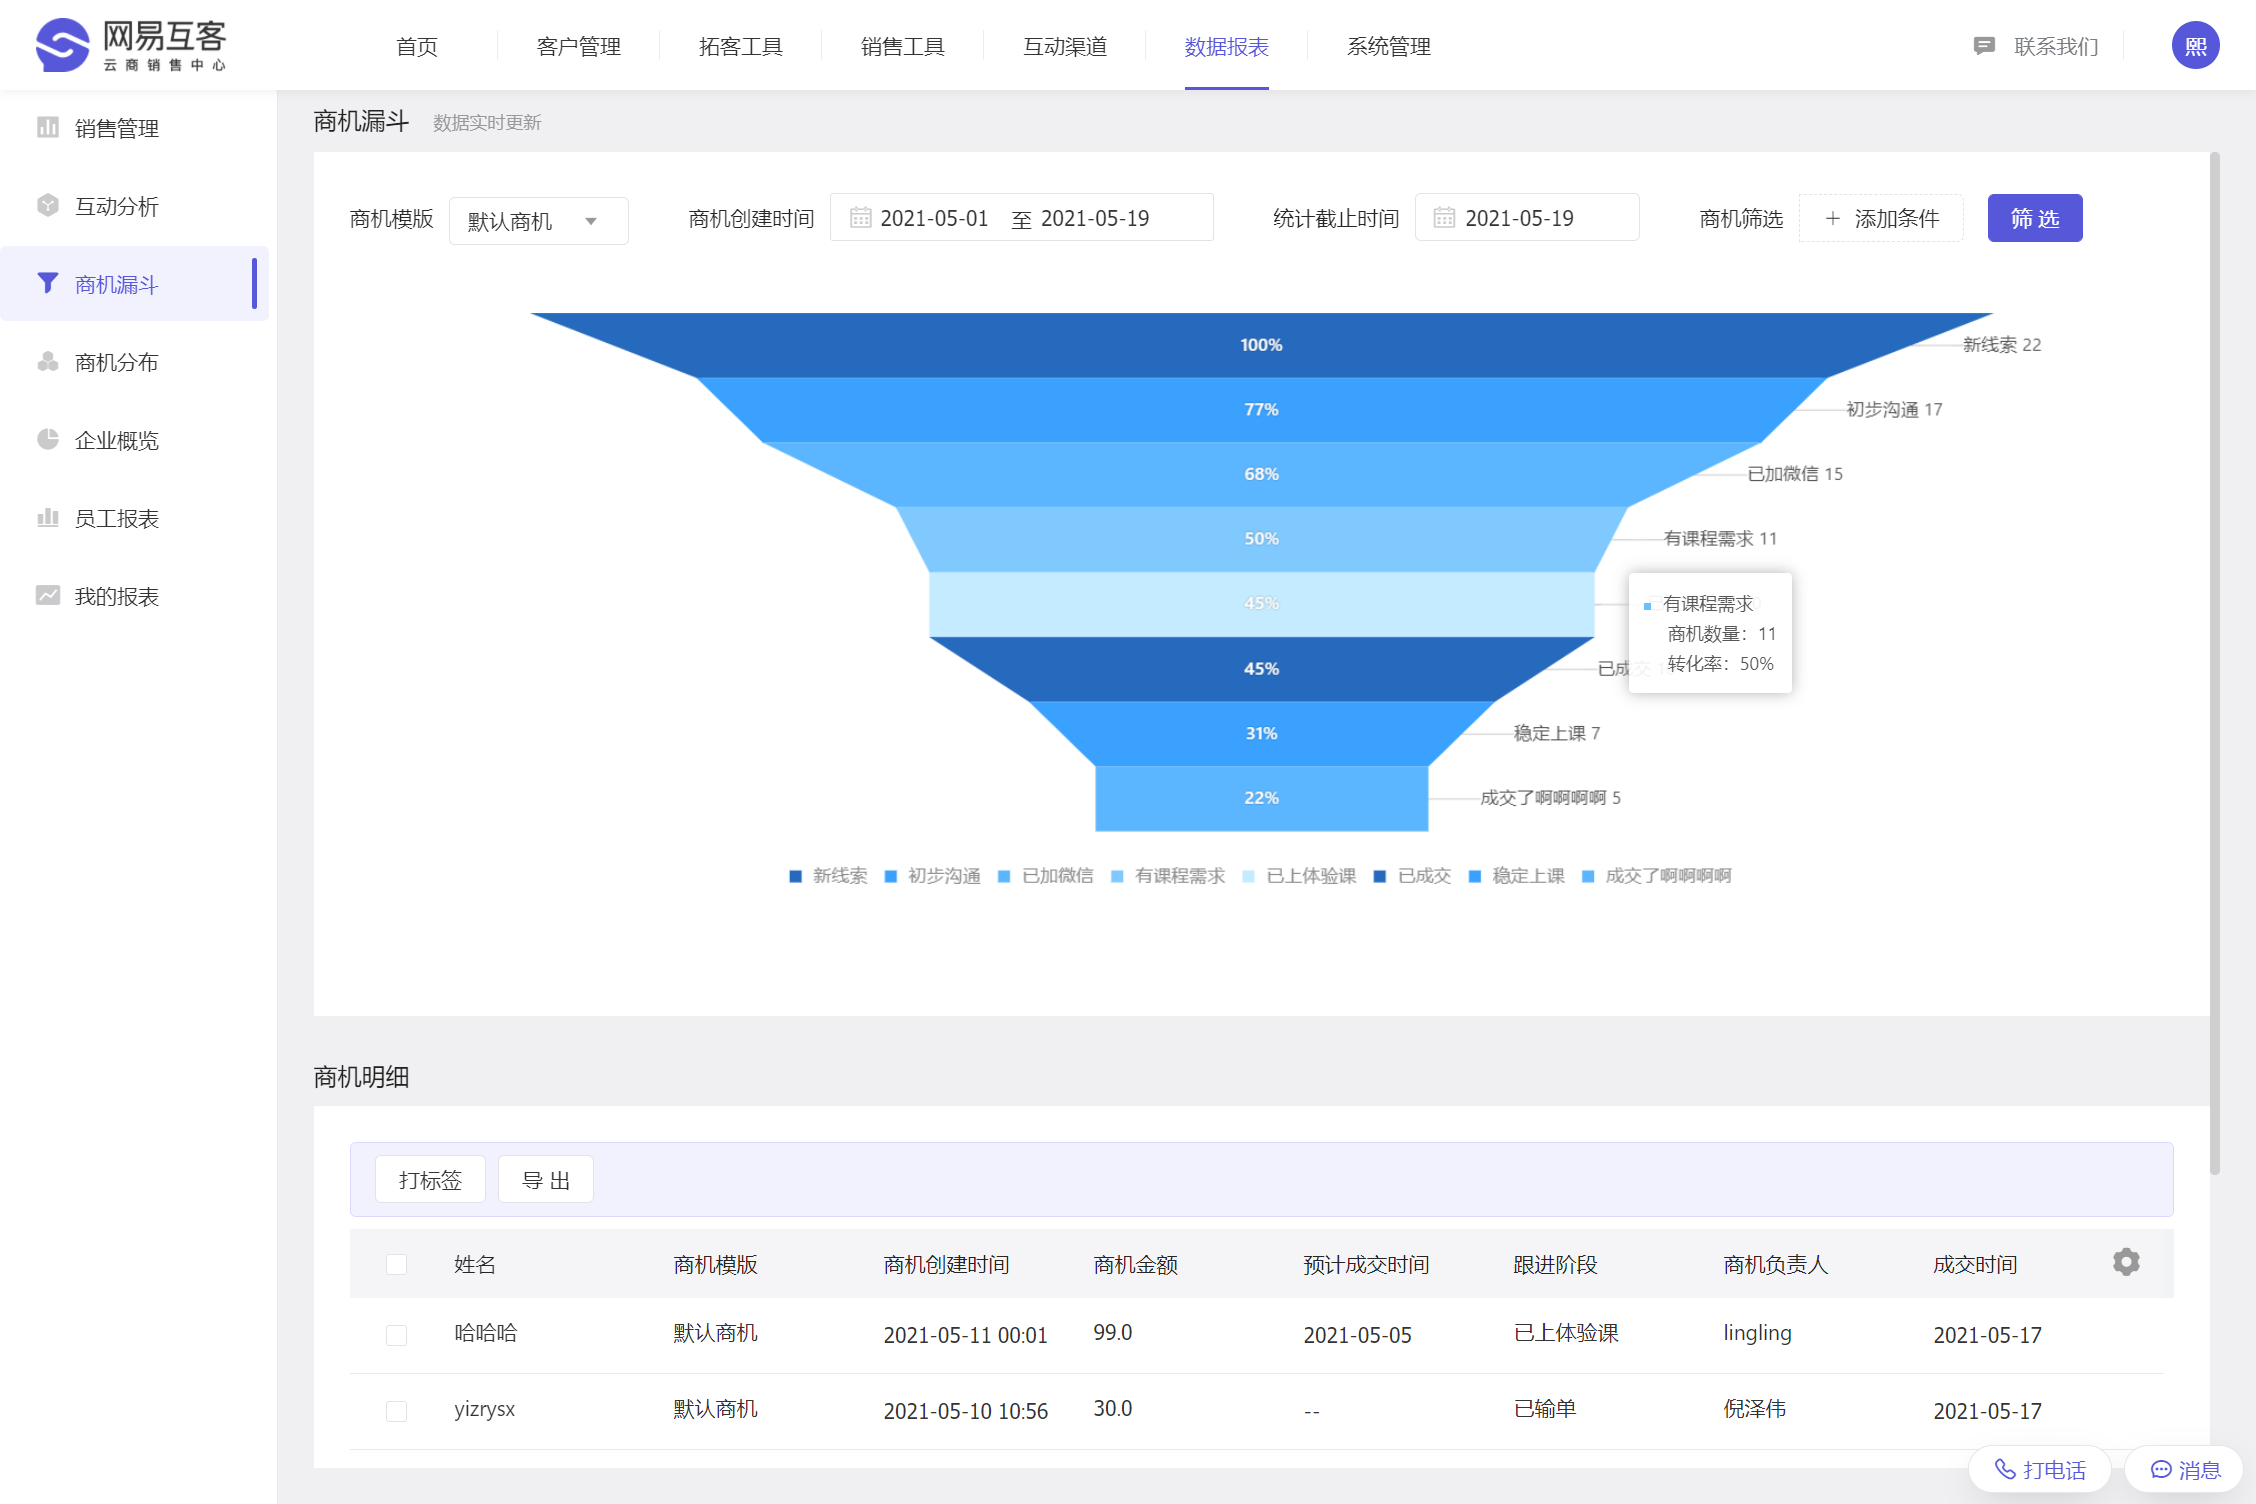Toggle the select-all checkbox in table header
This screenshot has width=2256, height=1504.
(x=397, y=1264)
